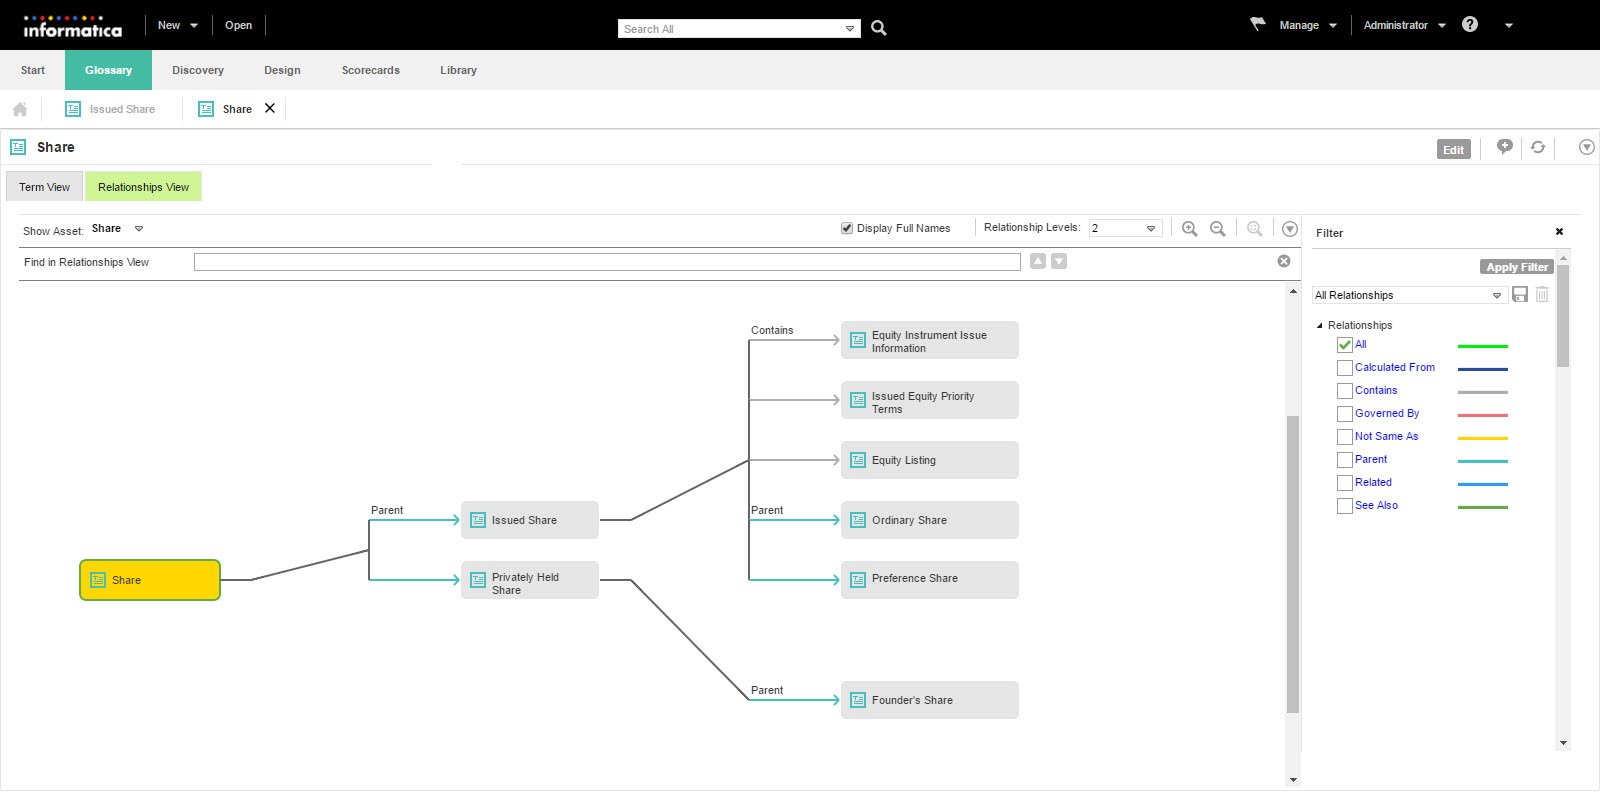Switch to the Term View tab
The image size is (1600, 811).
tap(44, 187)
